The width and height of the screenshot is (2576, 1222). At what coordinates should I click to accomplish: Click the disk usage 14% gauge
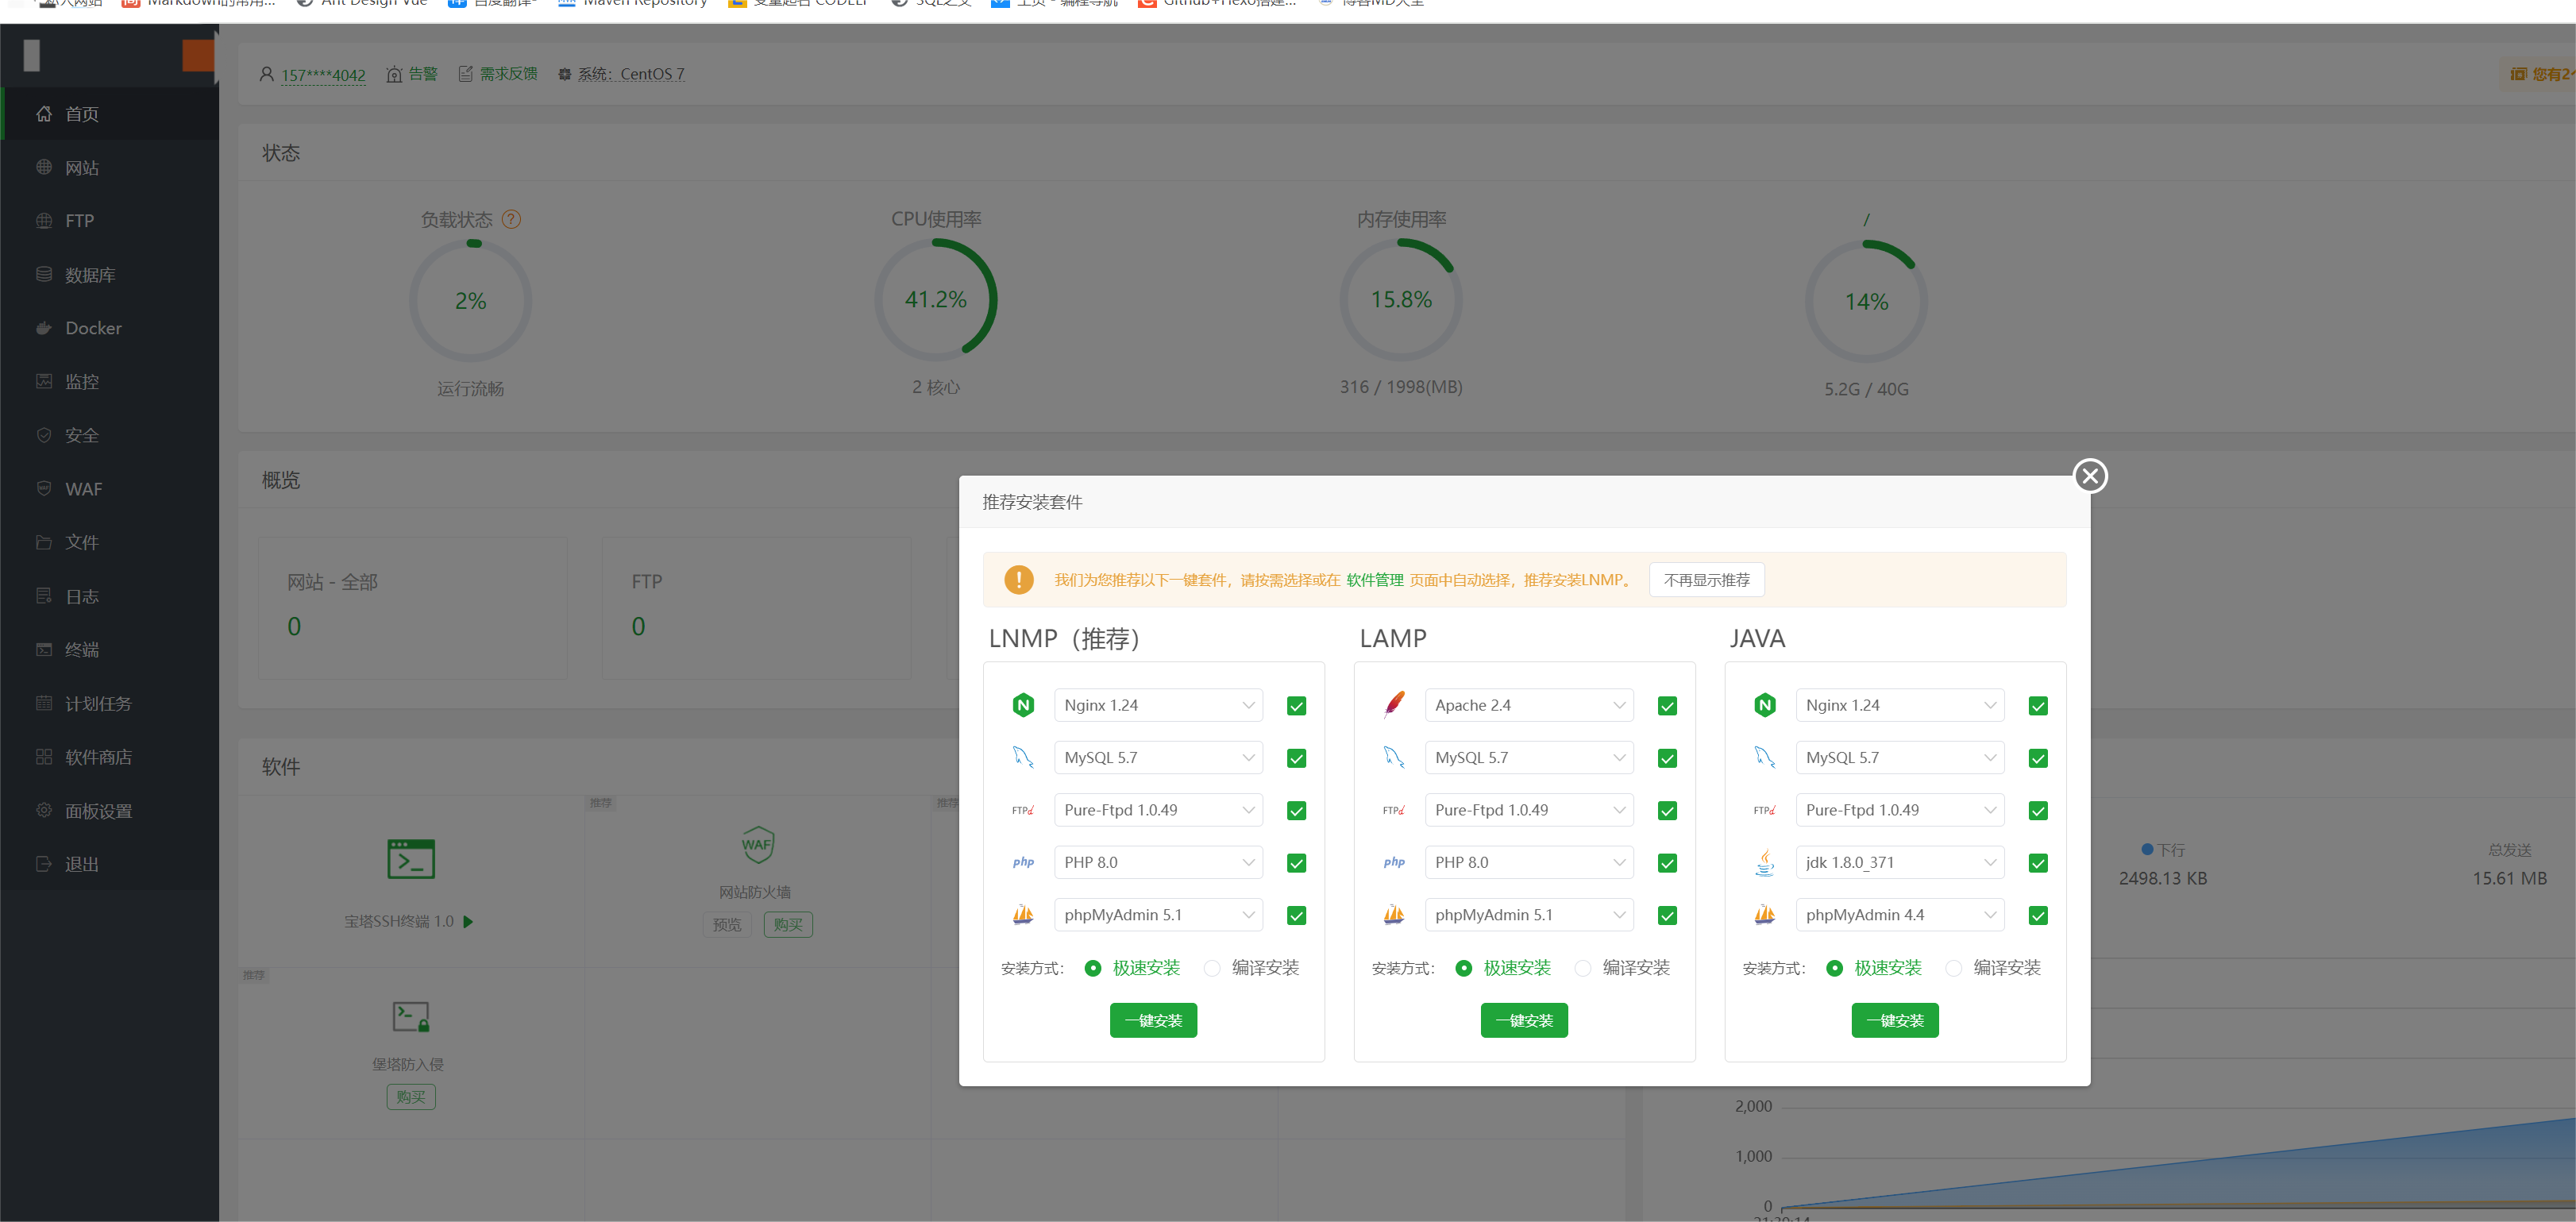pyautogui.click(x=1866, y=301)
